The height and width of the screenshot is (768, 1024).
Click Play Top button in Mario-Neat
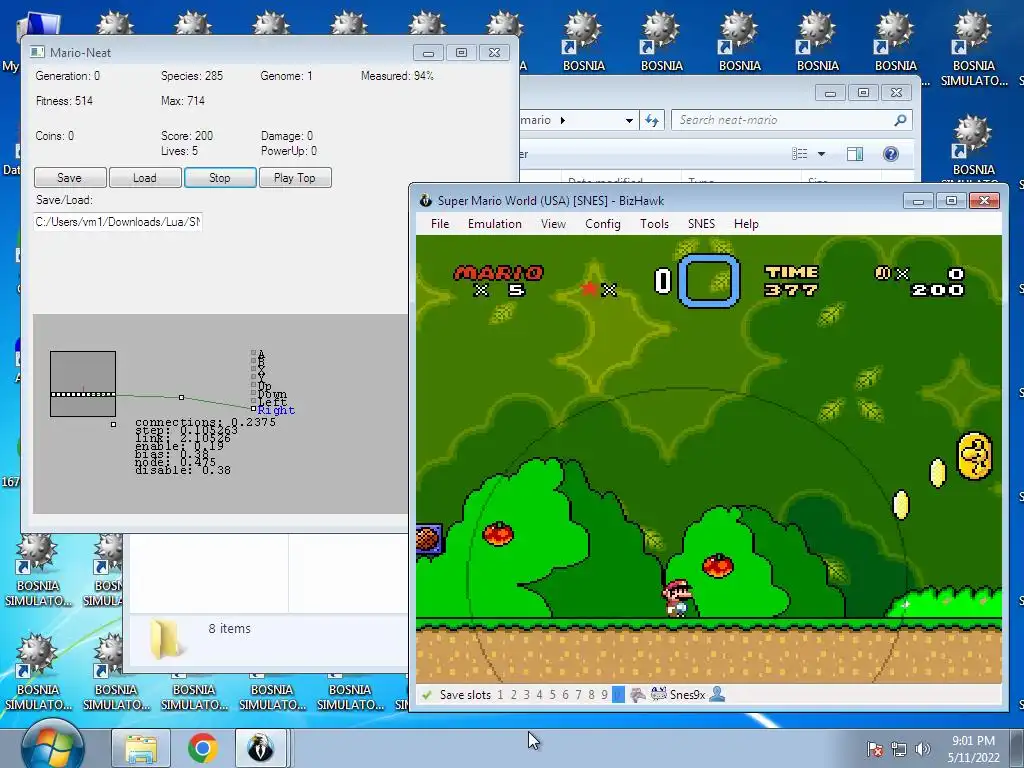295,178
